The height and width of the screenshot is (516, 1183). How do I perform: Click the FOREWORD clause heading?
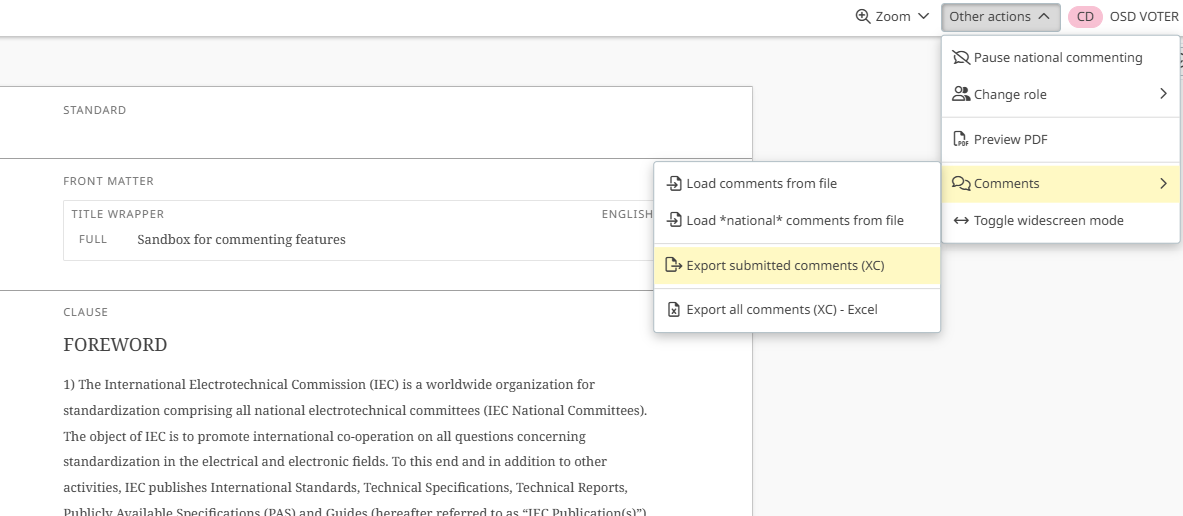pos(115,345)
